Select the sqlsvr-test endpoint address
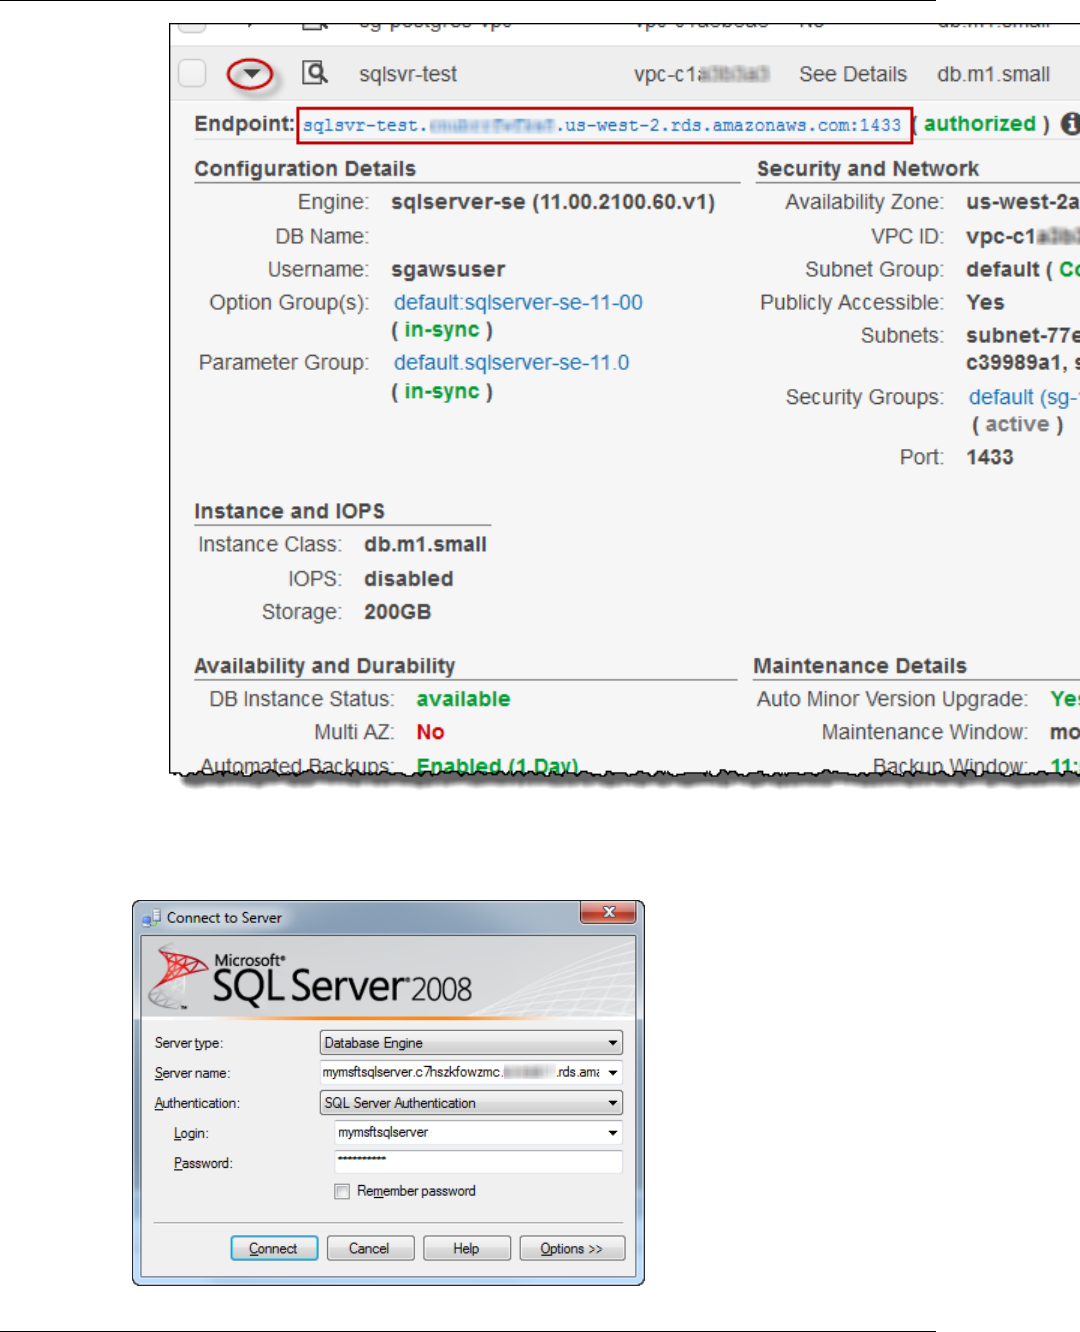 coord(602,125)
